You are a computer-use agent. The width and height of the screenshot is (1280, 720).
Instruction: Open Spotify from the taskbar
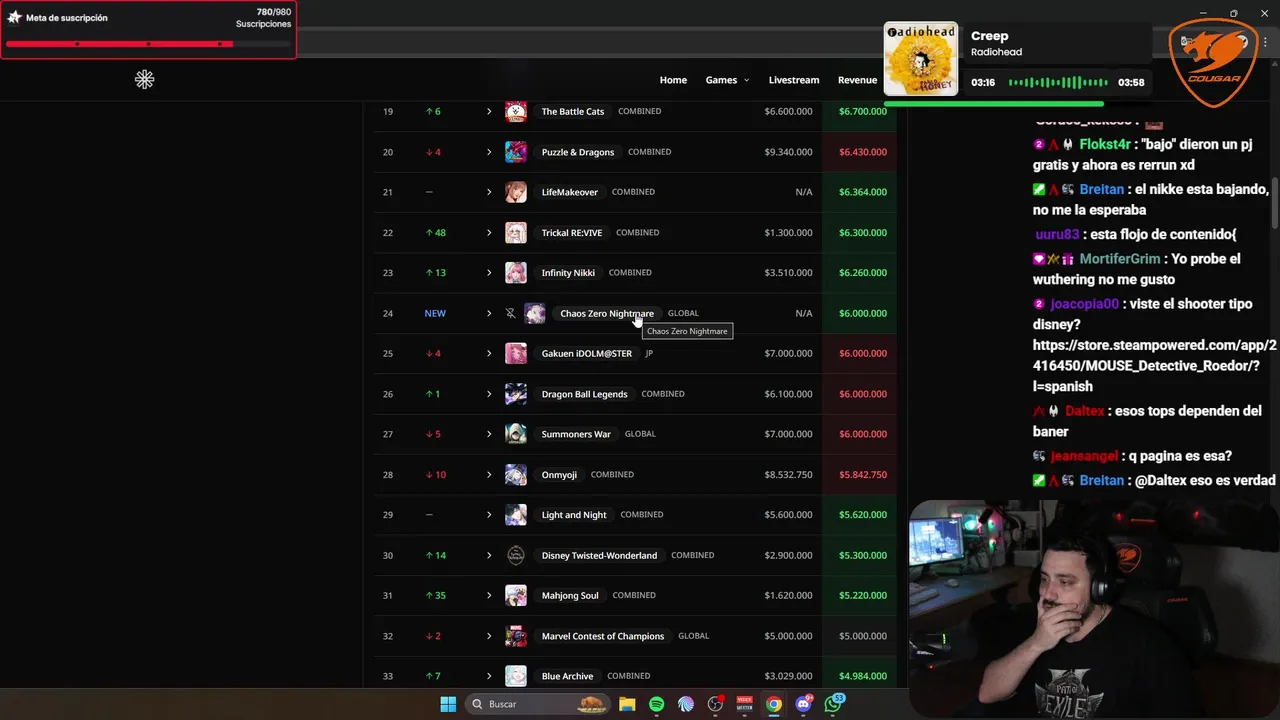coord(656,704)
